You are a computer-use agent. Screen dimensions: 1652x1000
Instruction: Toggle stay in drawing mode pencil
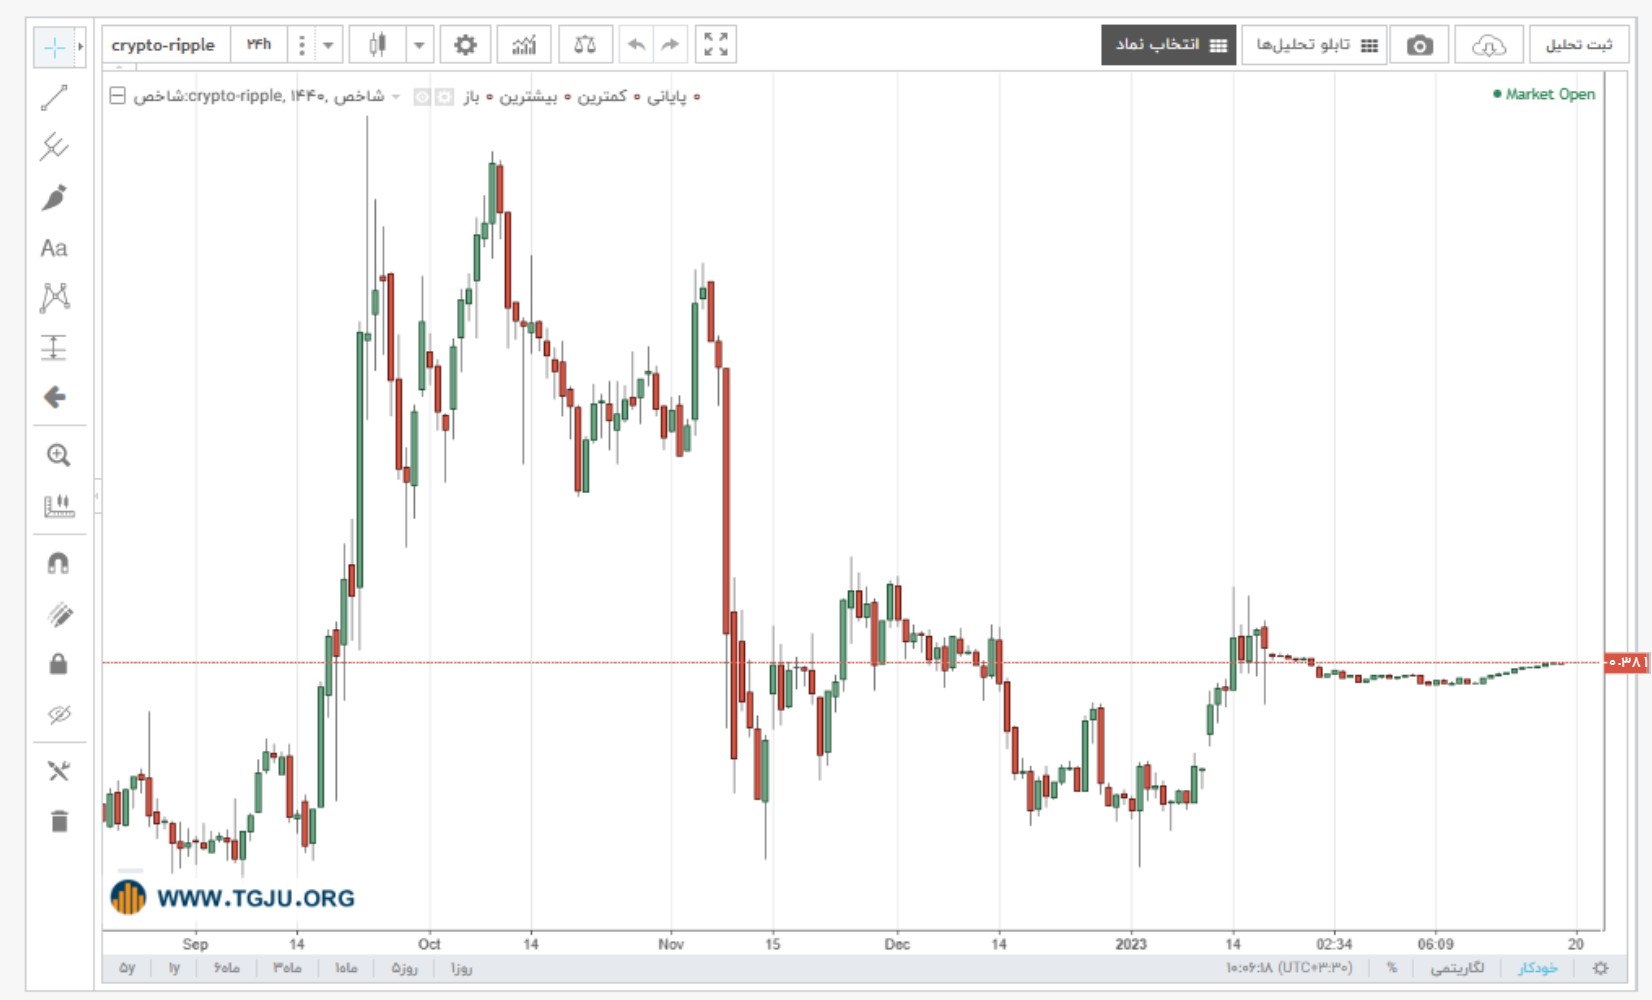(58, 614)
